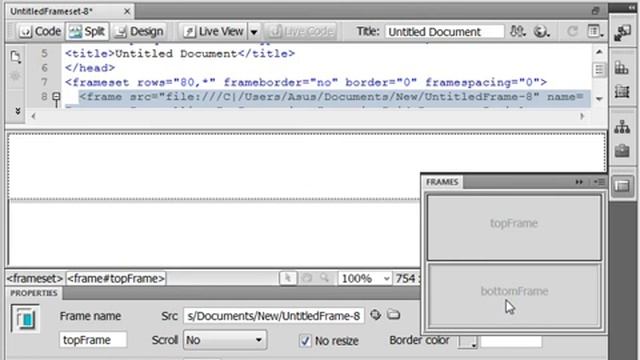Edit the Src path field
The width and height of the screenshot is (640, 360).
pos(273,316)
